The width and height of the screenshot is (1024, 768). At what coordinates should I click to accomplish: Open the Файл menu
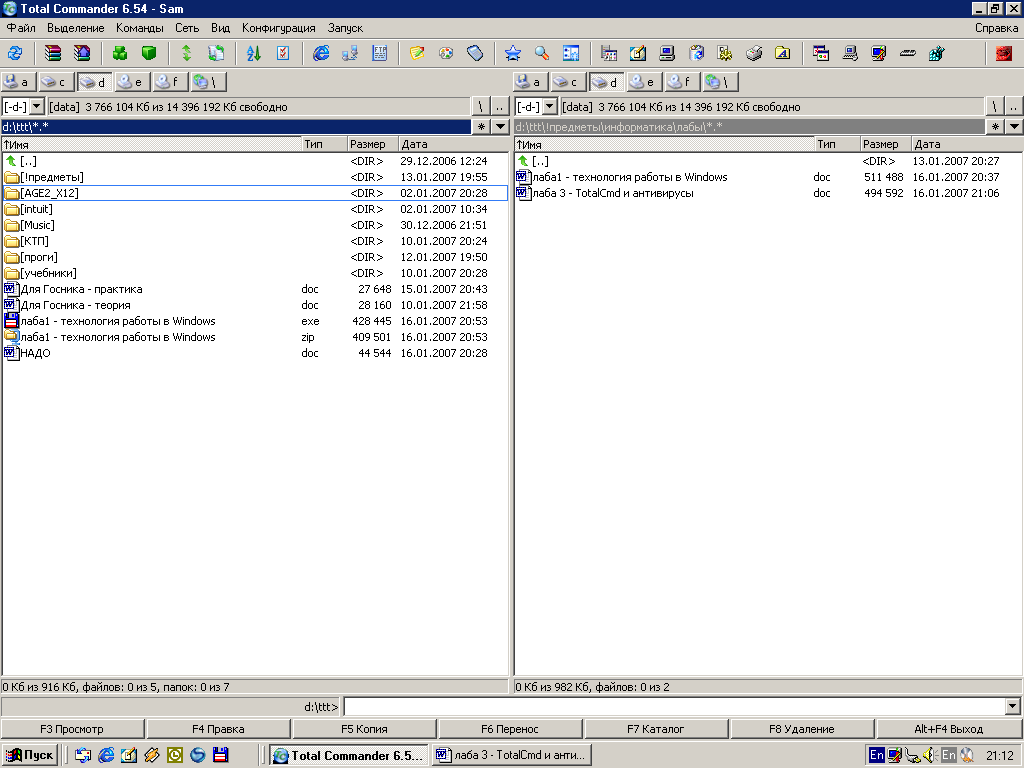[x=21, y=28]
